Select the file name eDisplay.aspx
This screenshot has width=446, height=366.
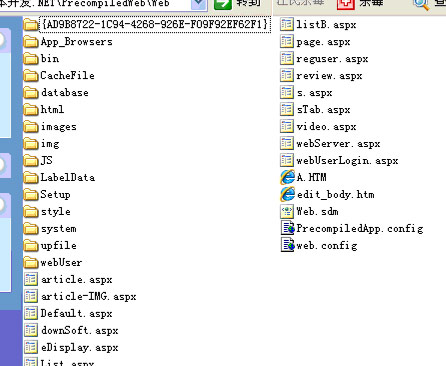[79, 347]
